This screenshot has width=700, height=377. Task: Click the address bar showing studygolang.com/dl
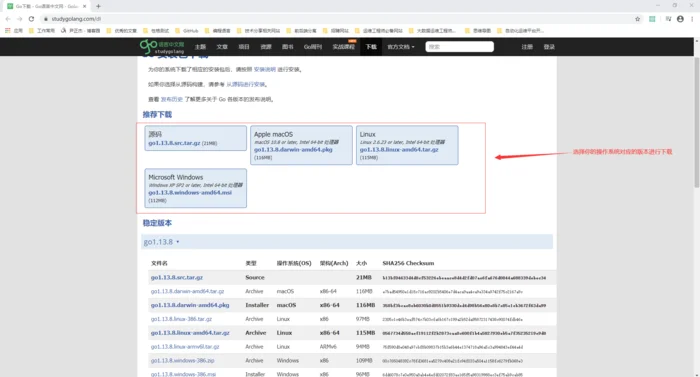(x=335, y=19)
